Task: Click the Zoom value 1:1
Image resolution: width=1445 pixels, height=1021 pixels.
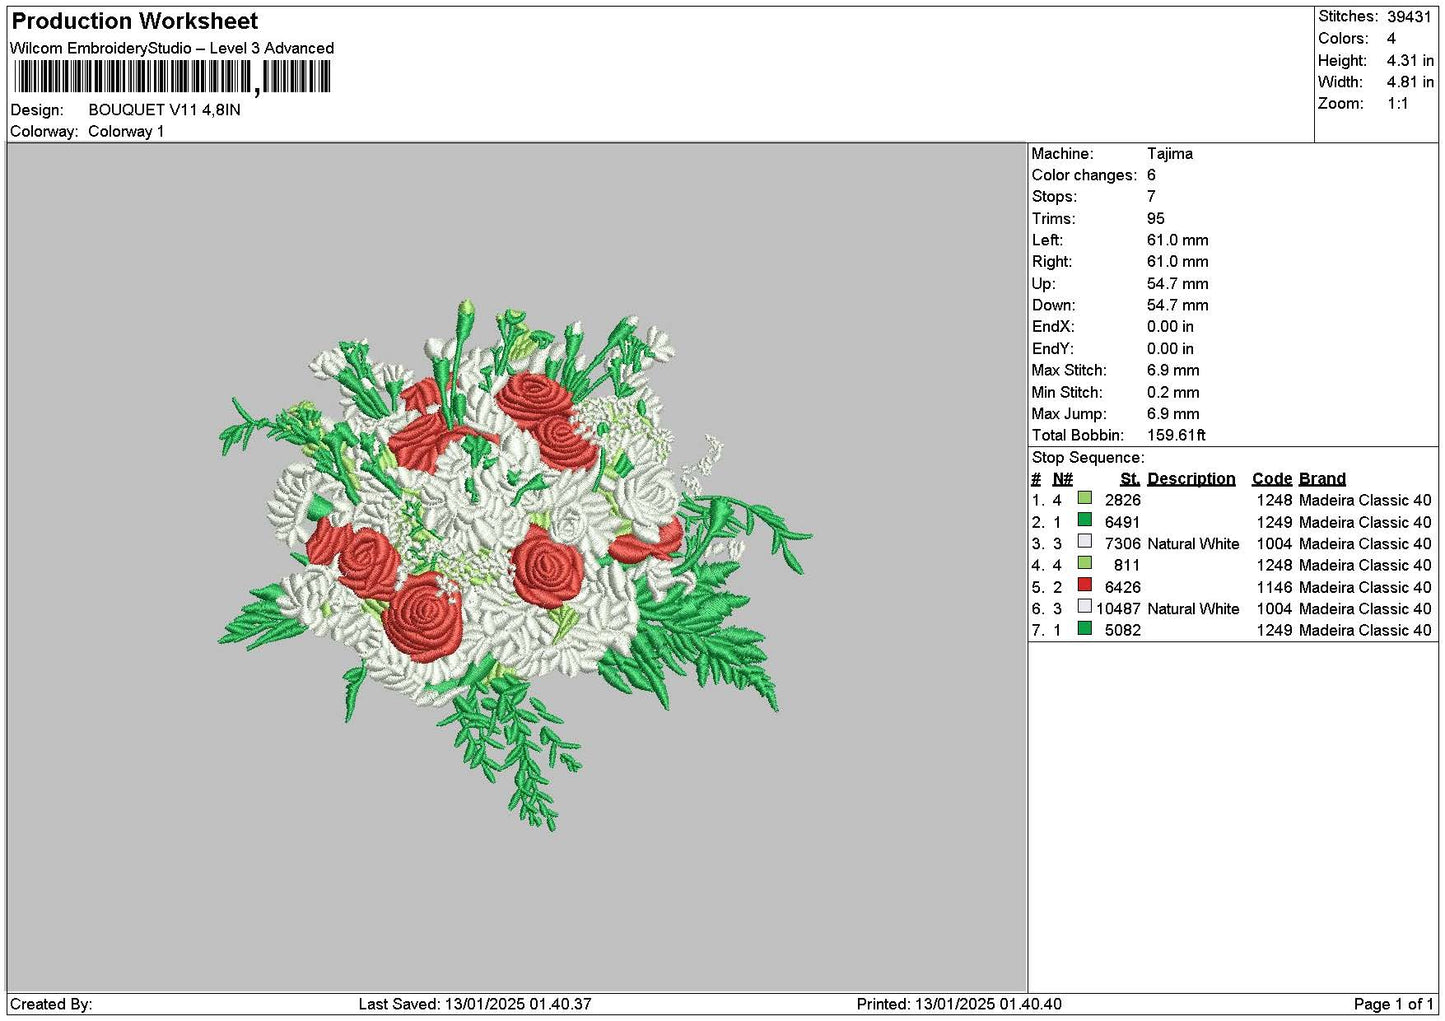Action: 1397,104
